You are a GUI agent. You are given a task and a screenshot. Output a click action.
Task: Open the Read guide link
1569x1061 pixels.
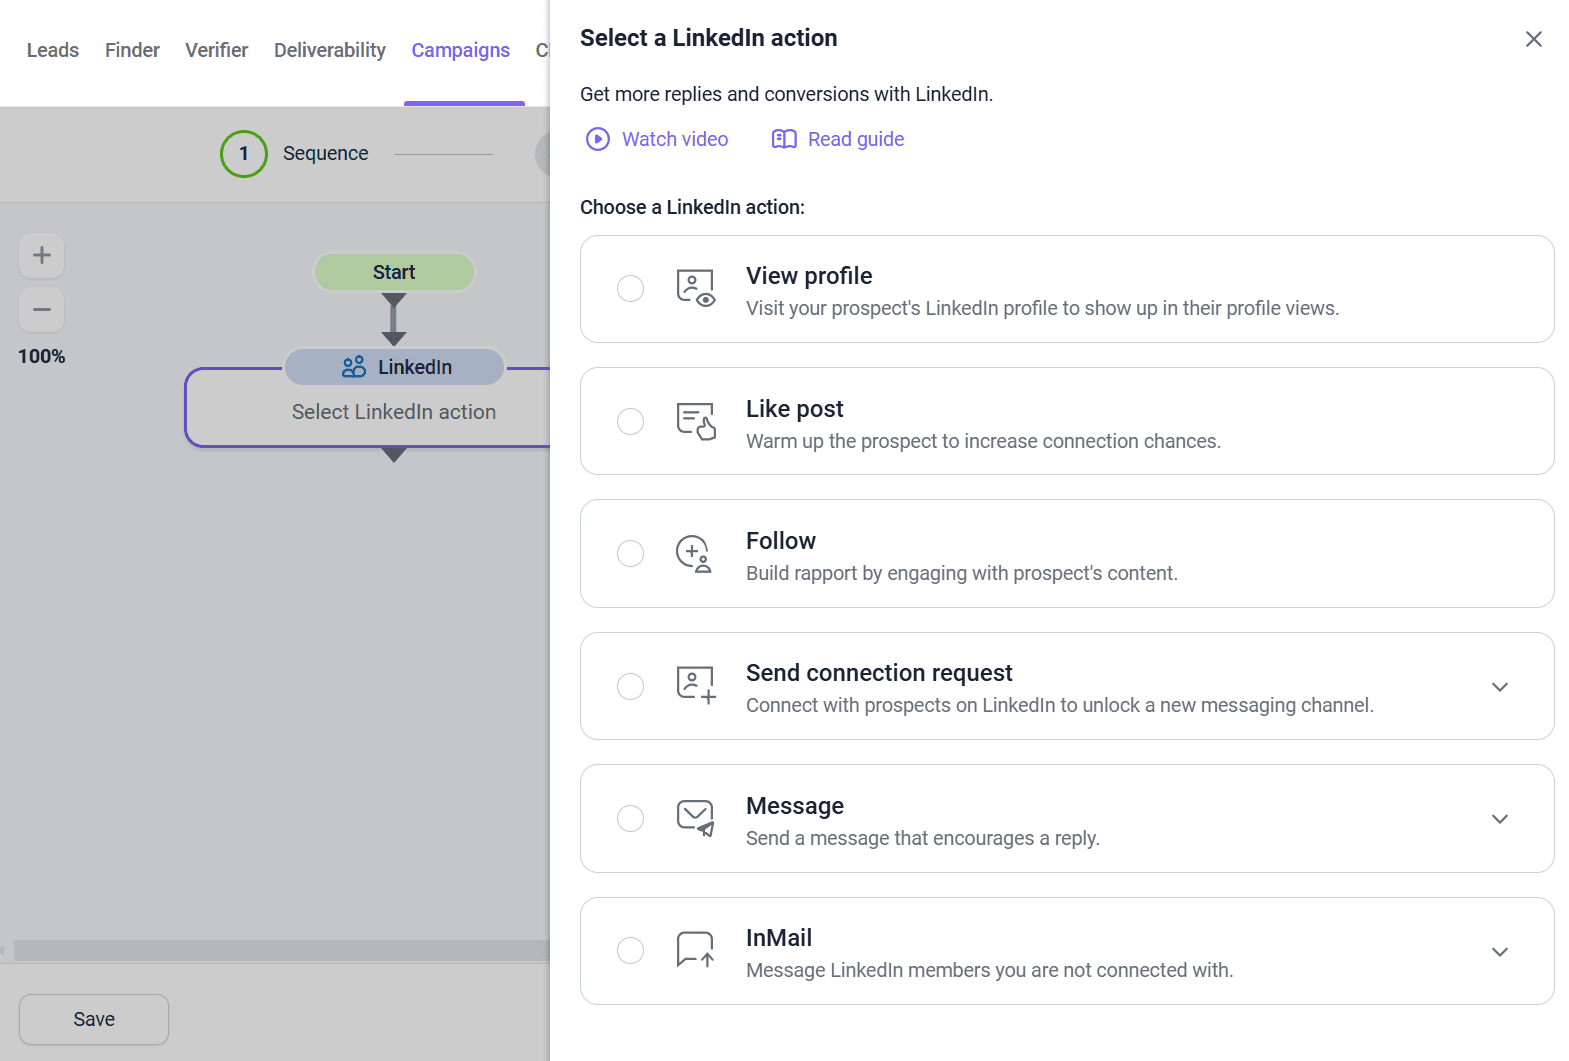[838, 139]
